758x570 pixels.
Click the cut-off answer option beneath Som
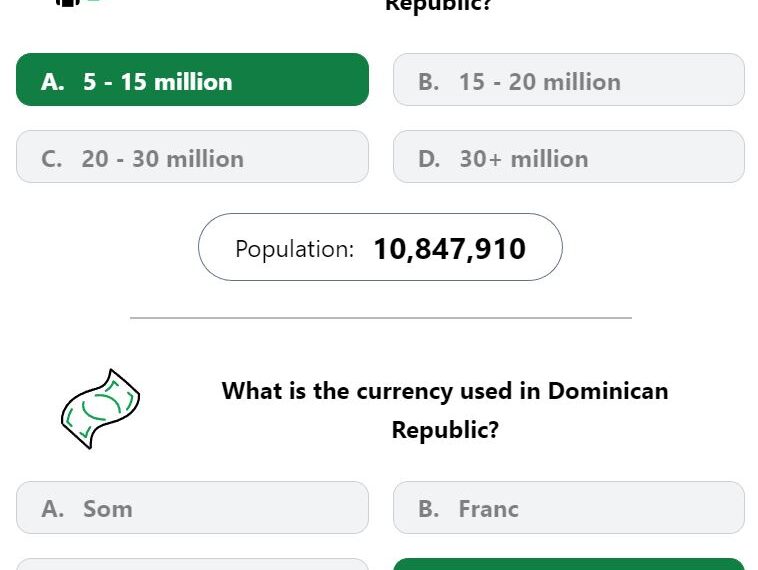tap(192, 564)
